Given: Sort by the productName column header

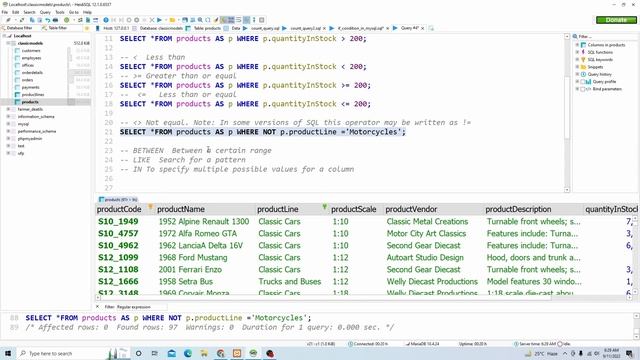Looking at the screenshot, I should point(204,209).
